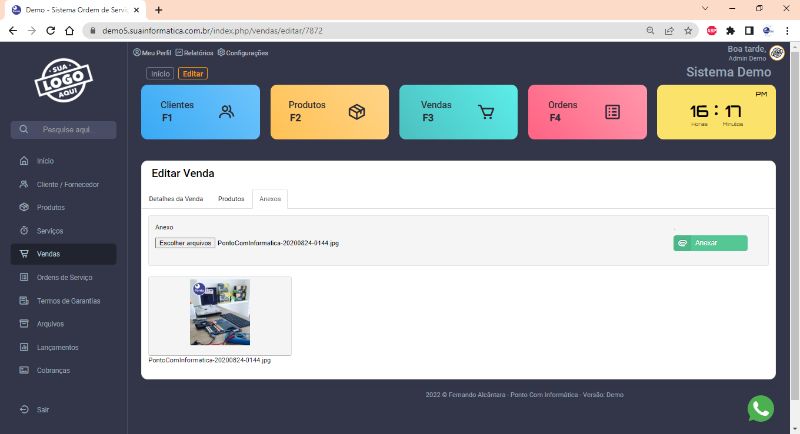The height and width of the screenshot is (434, 800).
Task: Open the attached image thumbnail
Action: click(x=220, y=312)
